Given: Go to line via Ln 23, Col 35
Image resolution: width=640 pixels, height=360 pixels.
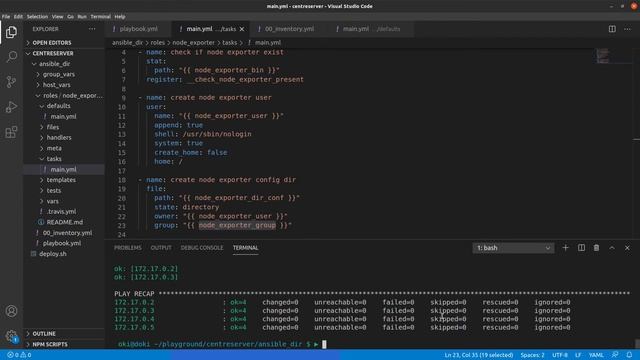Looking at the screenshot, I should pos(479,355).
